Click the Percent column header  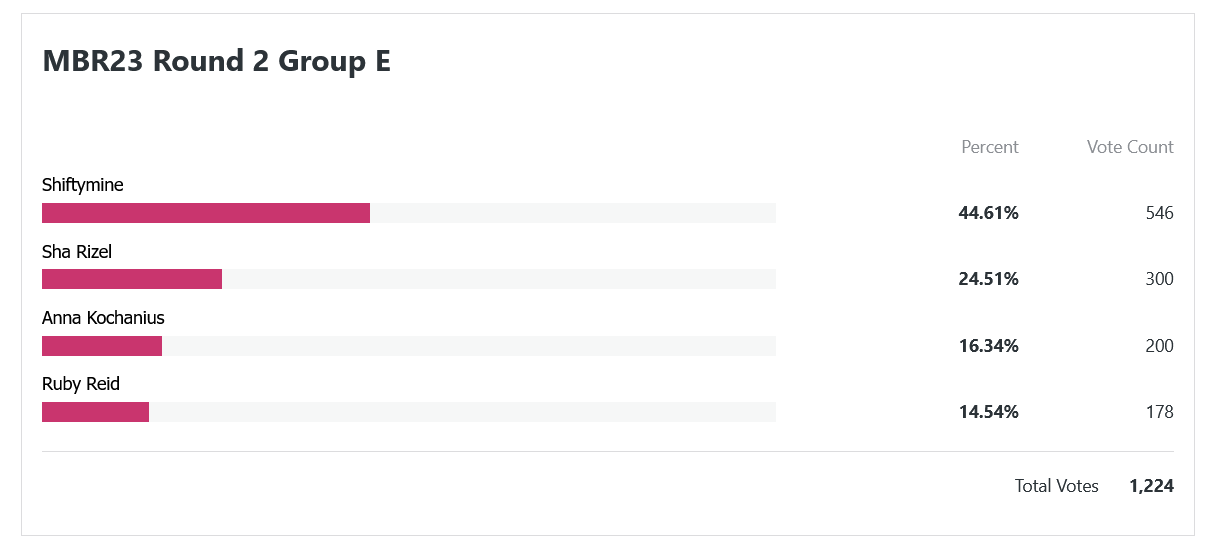point(990,147)
